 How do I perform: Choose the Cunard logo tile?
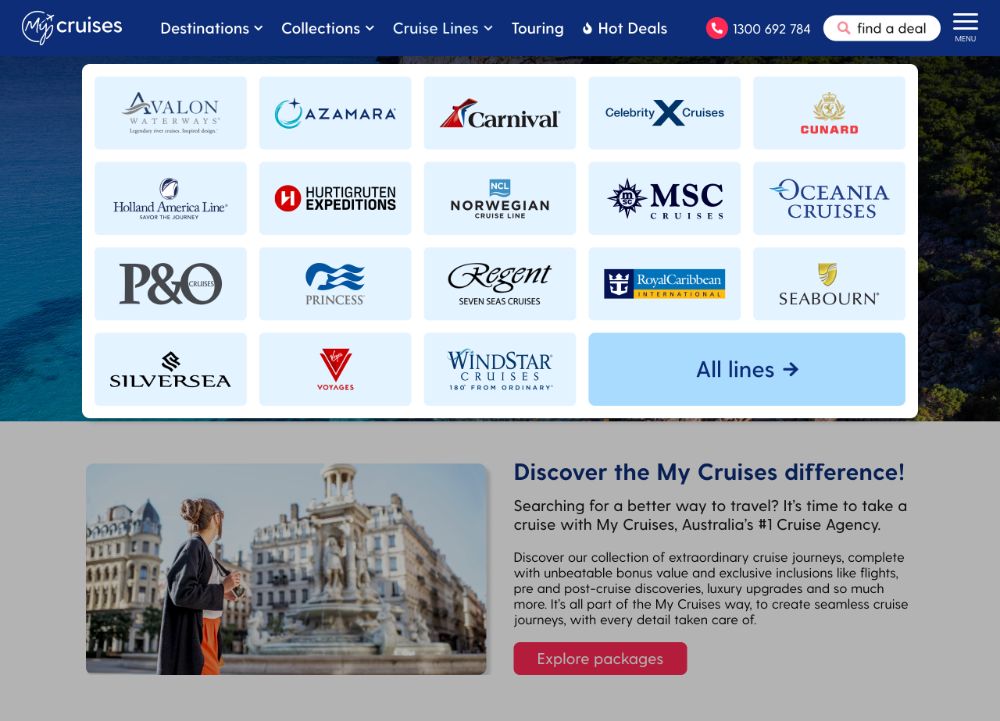829,113
